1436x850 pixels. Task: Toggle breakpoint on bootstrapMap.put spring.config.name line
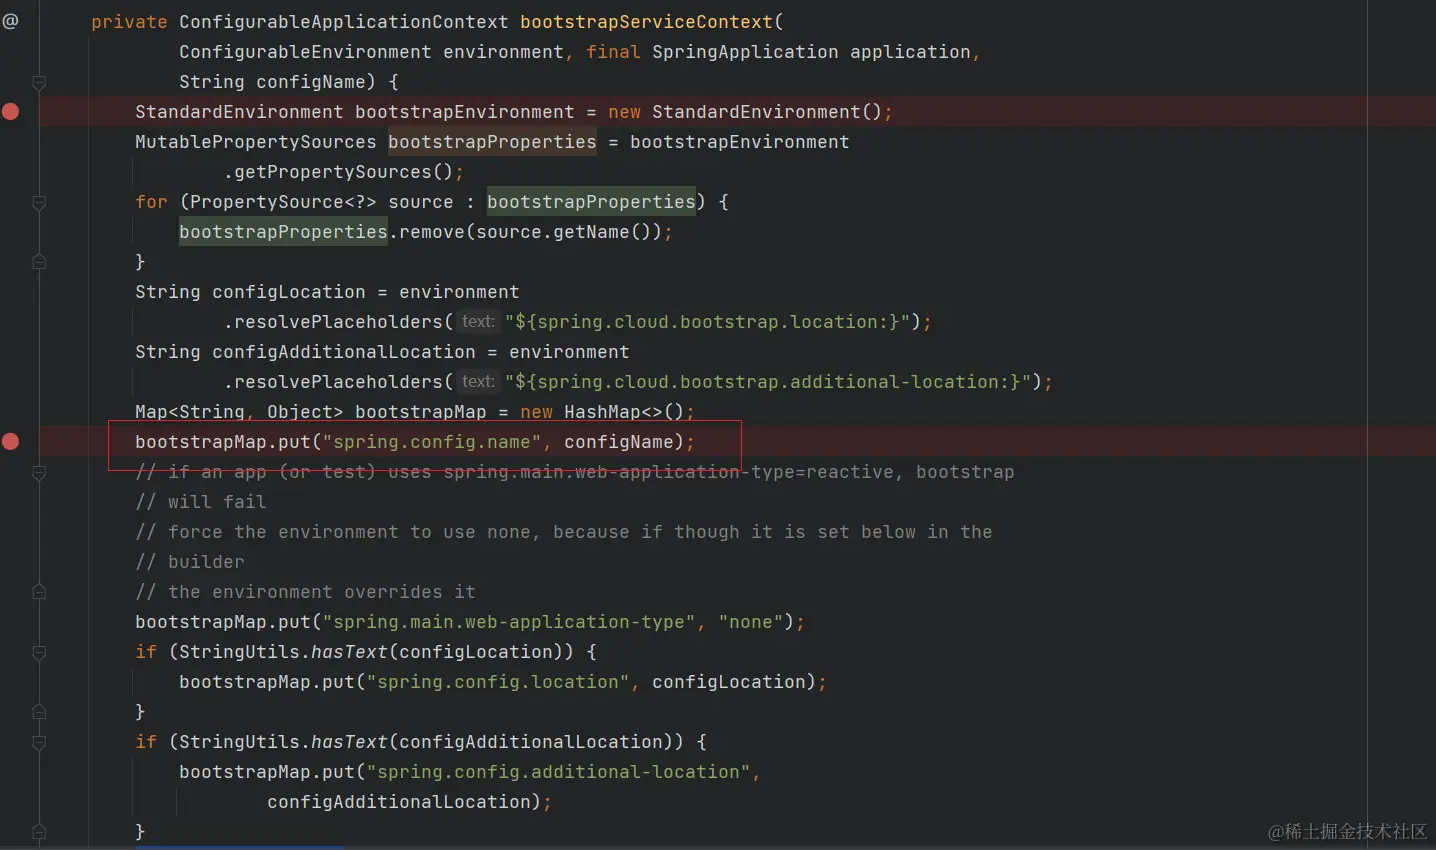10,441
